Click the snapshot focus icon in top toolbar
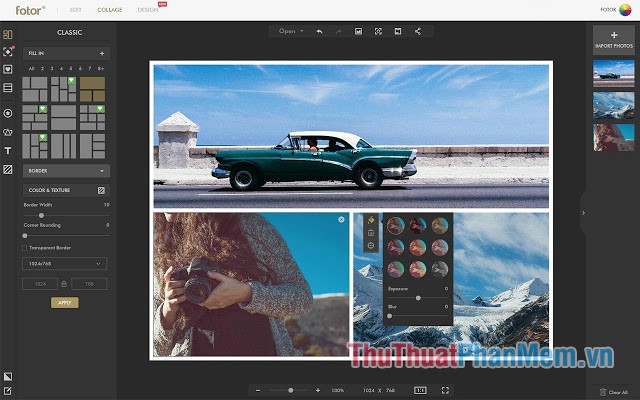The height and width of the screenshot is (400, 640). (x=378, y=31)
